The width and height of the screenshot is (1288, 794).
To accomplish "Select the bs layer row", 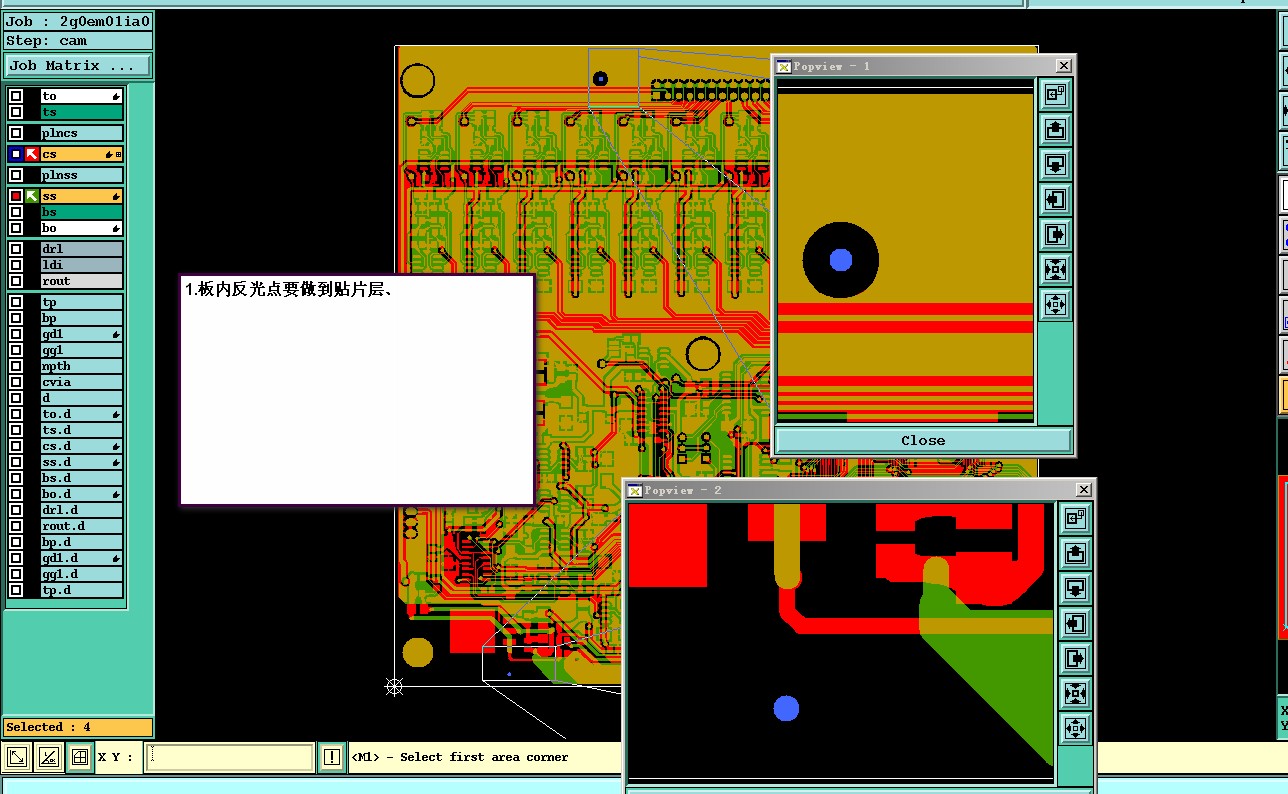I will [x=82, y=212].
